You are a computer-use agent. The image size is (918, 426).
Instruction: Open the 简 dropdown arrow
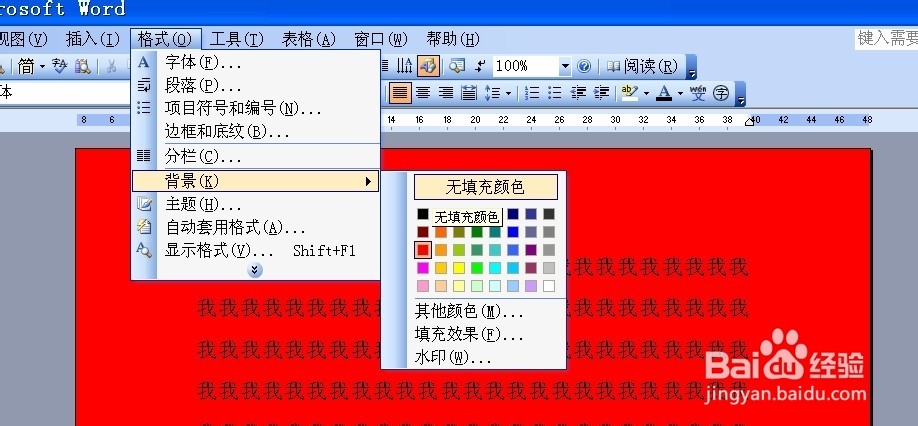(x=42, y=66)
